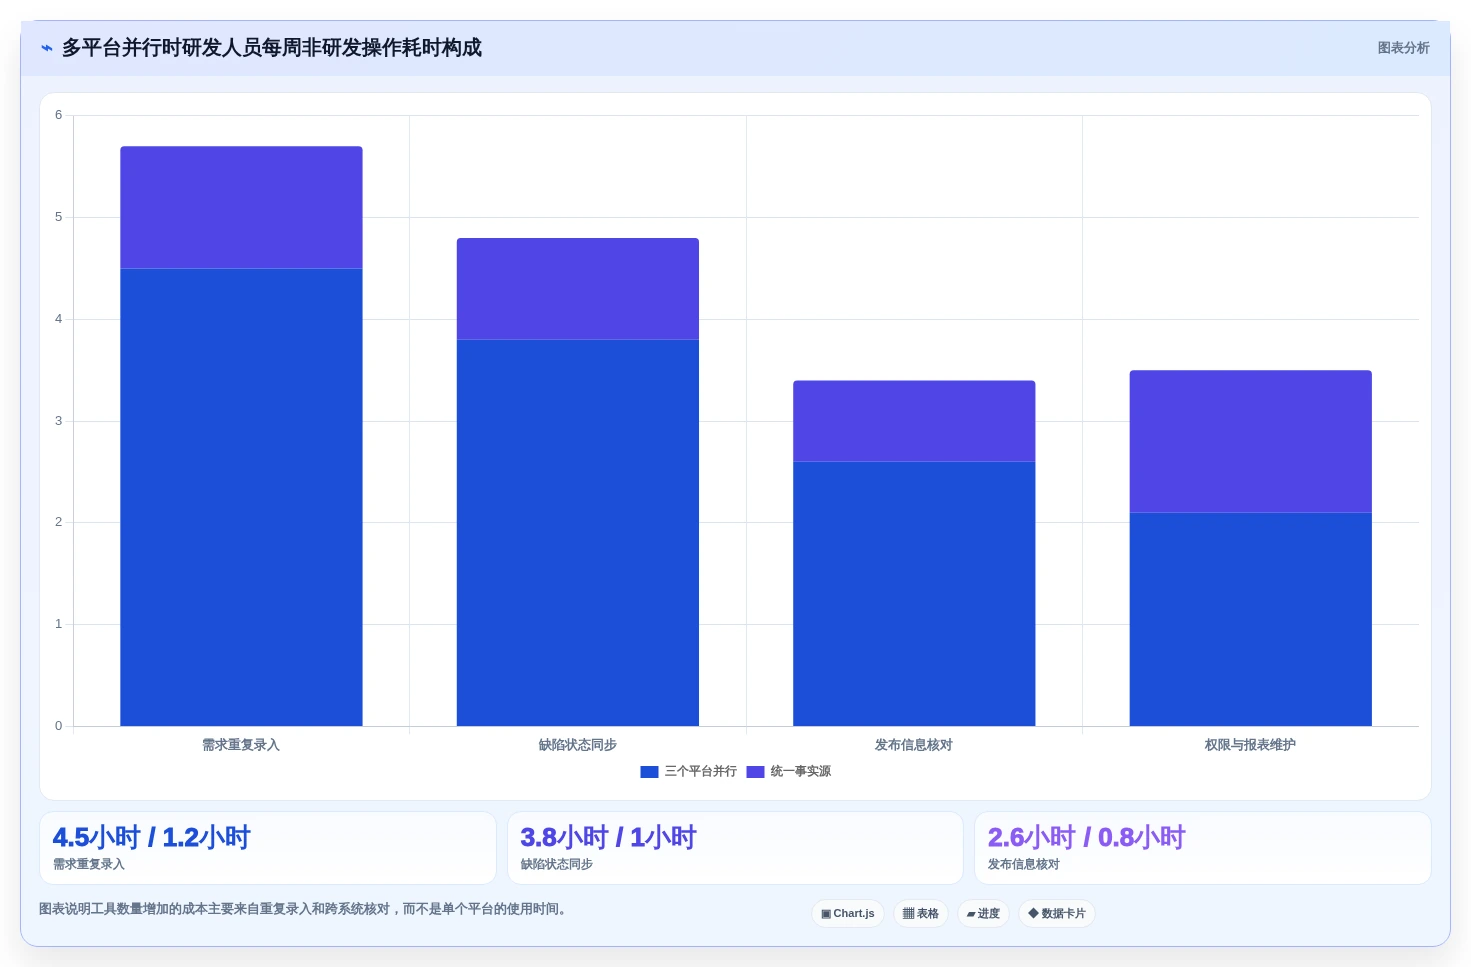
Task: Click the purple bar segment for 缺陷状态同步
Action: (x=578, y=289)
